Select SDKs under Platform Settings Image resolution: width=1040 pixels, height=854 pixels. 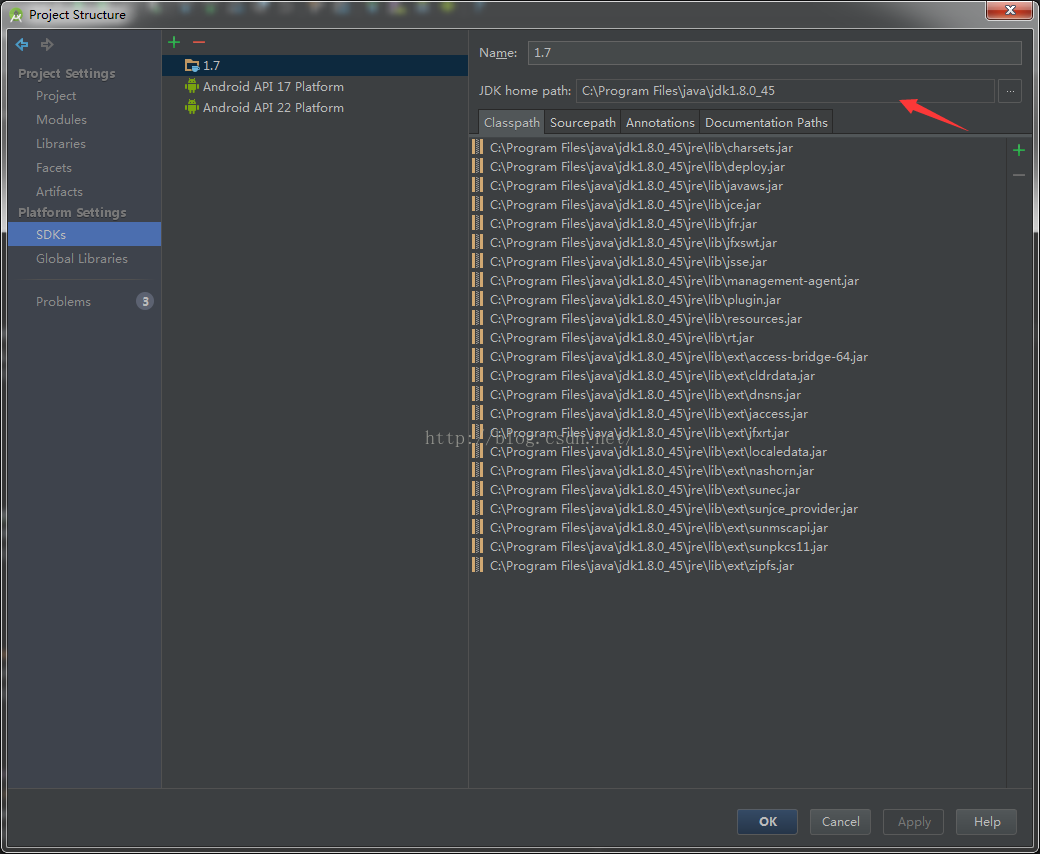(x=85, y=234)
